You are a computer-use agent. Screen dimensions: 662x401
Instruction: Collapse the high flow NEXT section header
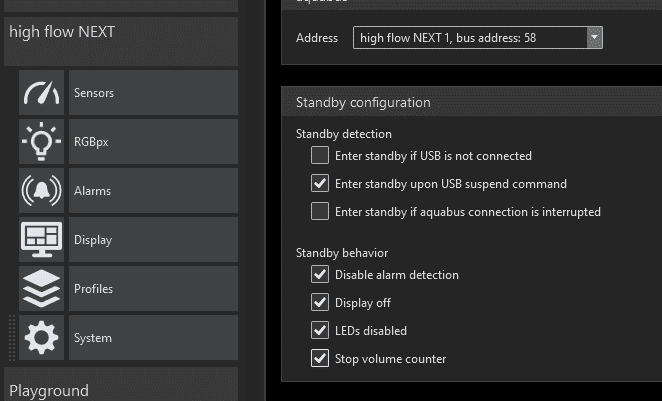point(121,41)
